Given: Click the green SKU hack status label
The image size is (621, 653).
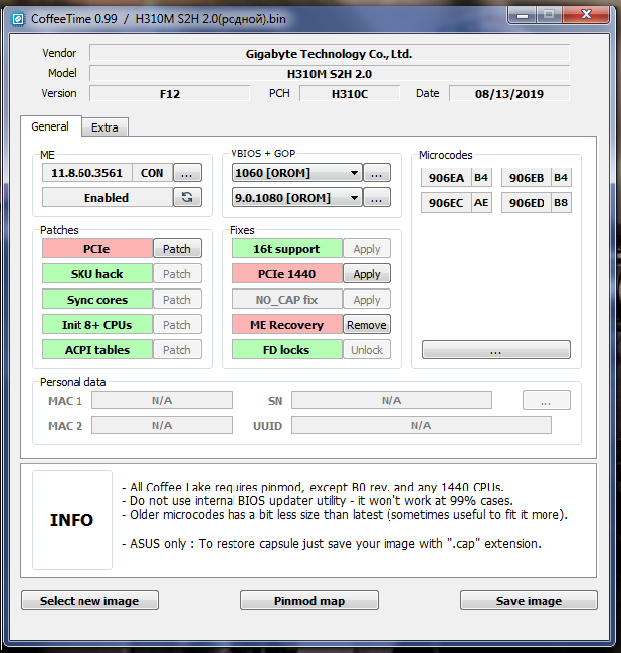Looking at the screenshot, I should (x=97, y=274).
